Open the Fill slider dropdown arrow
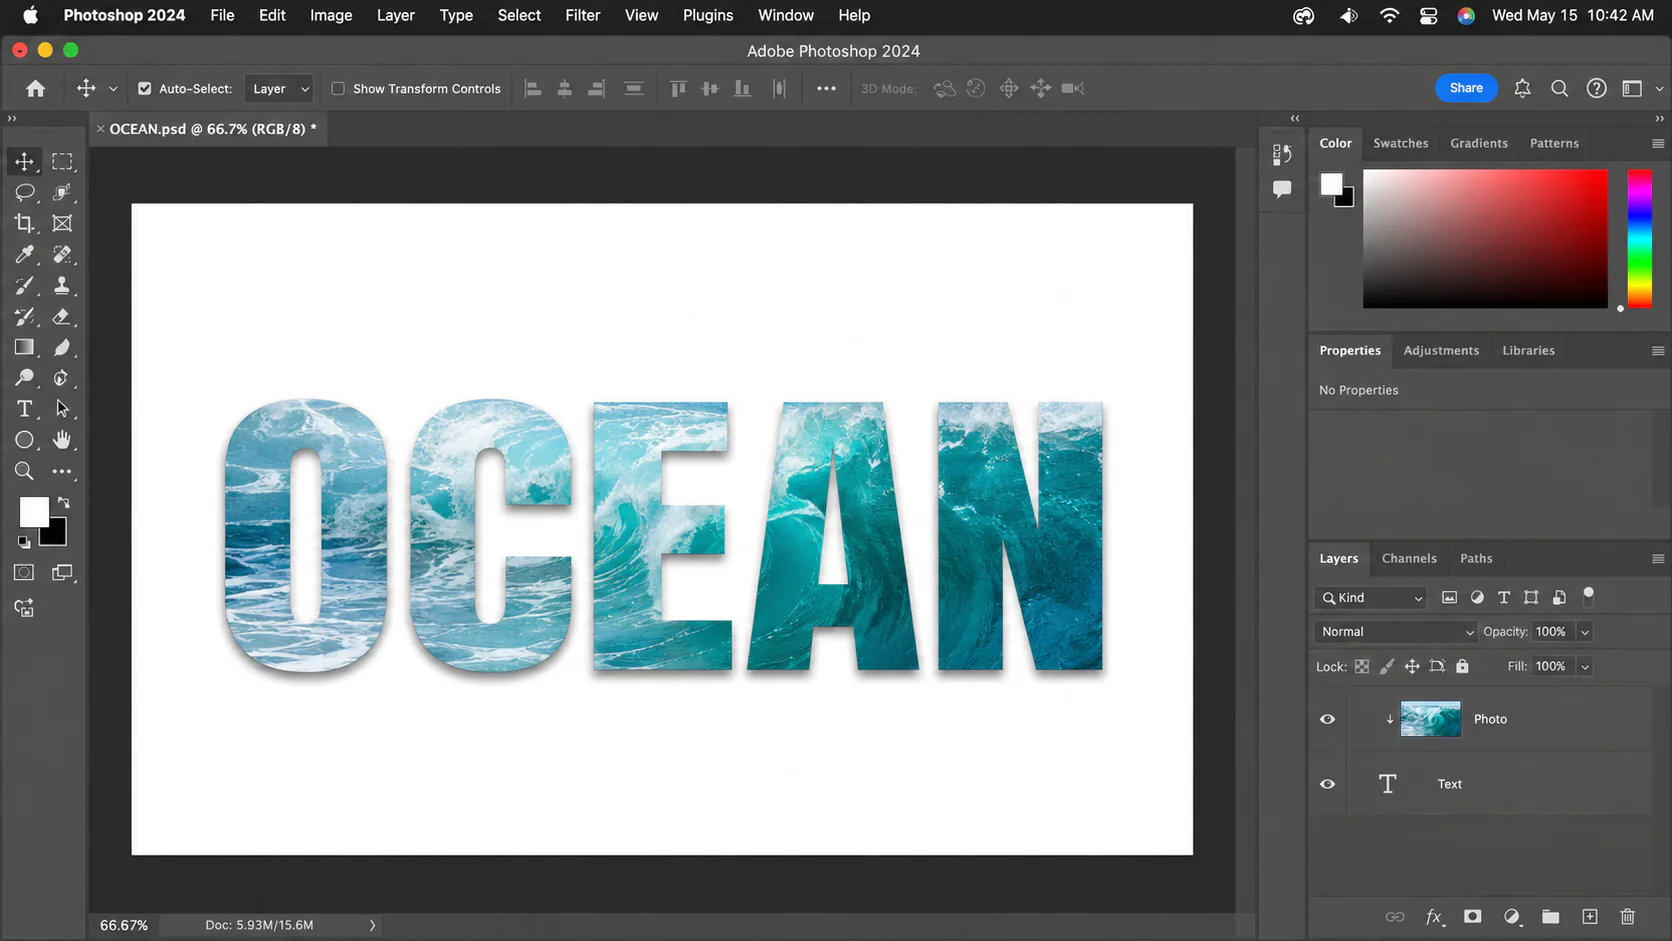Image resolution: width=1672 pixels, height=941 pixels. coord(1585,667)
